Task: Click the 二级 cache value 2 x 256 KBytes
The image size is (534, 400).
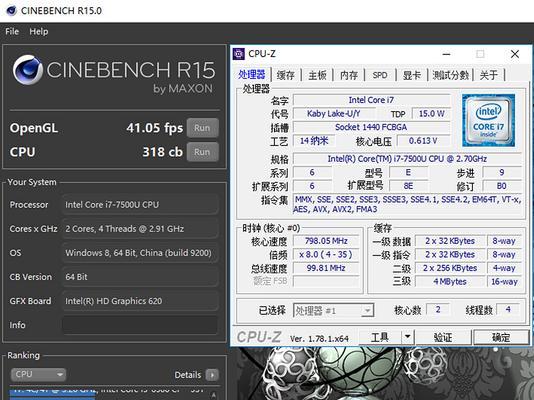Action: 450,268
